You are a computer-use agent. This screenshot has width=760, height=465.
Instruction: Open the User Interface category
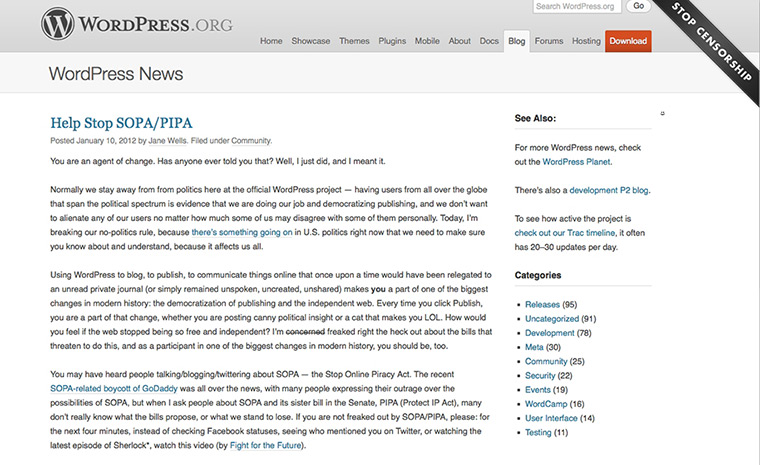click(x=551, y=418)
